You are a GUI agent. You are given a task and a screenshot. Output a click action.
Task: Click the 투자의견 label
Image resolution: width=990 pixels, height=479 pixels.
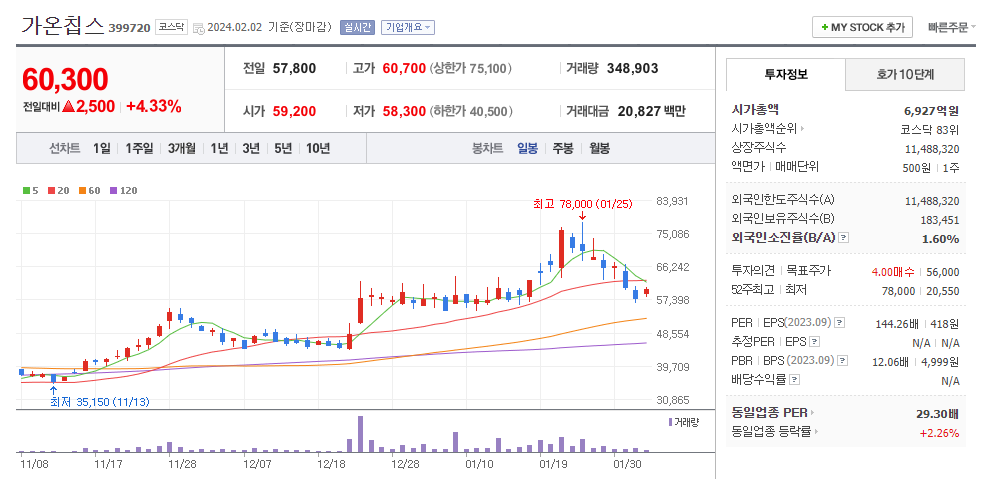[753, 271]
